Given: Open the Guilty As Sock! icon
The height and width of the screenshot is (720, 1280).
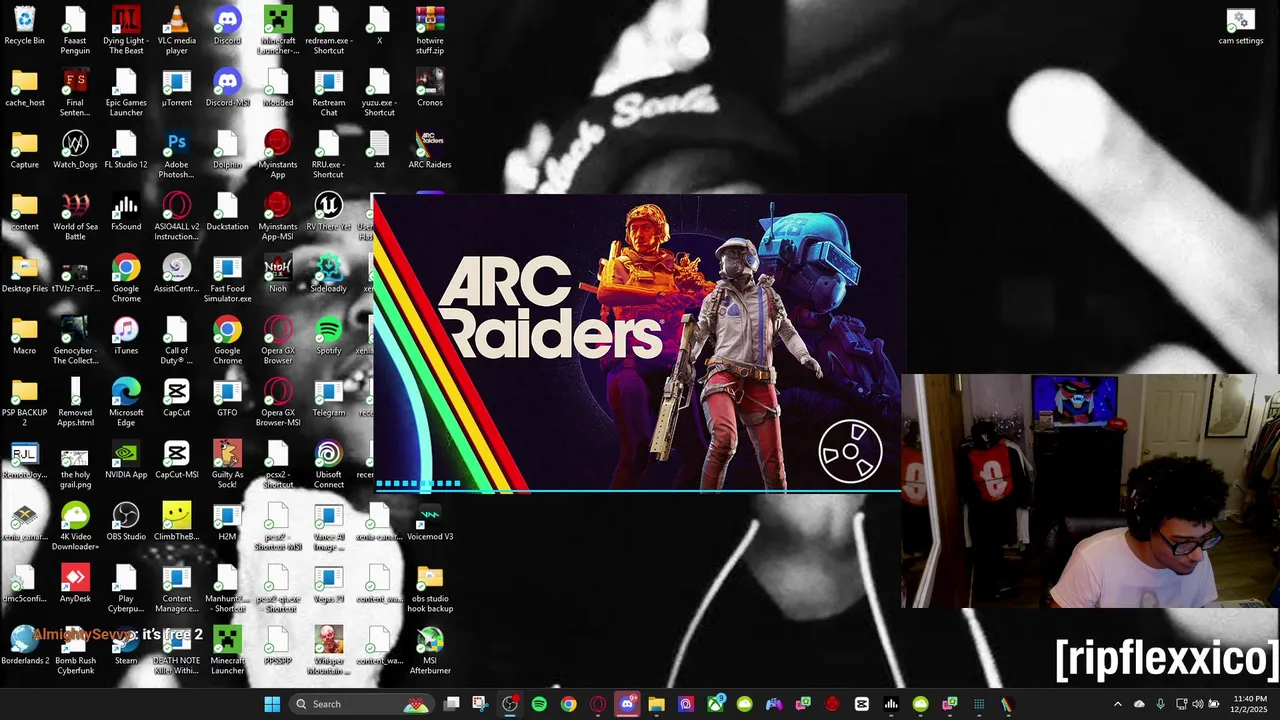Looking at the screenshot, I should click(x=227, y=464).
